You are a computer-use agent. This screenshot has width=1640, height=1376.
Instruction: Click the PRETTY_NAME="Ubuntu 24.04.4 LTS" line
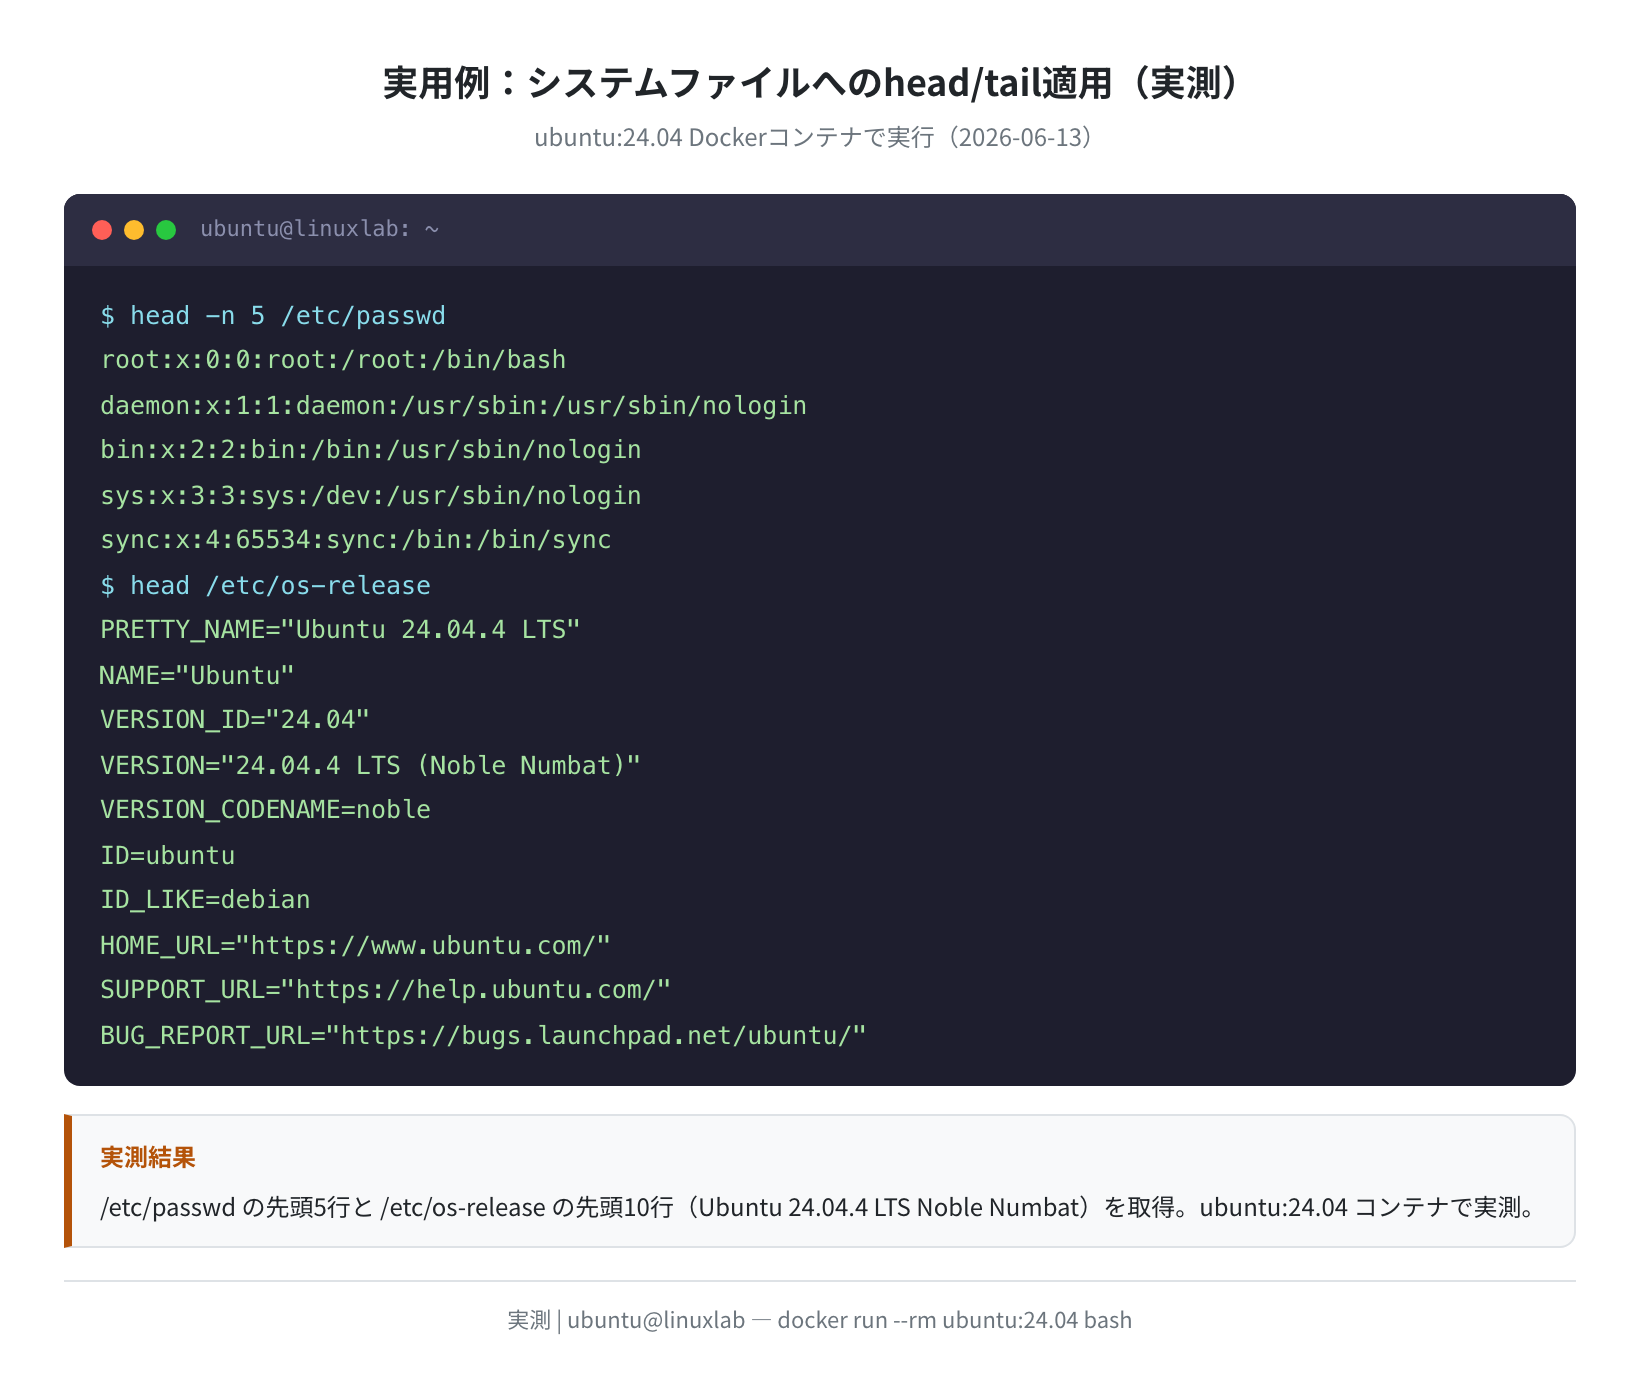(340, 630)
